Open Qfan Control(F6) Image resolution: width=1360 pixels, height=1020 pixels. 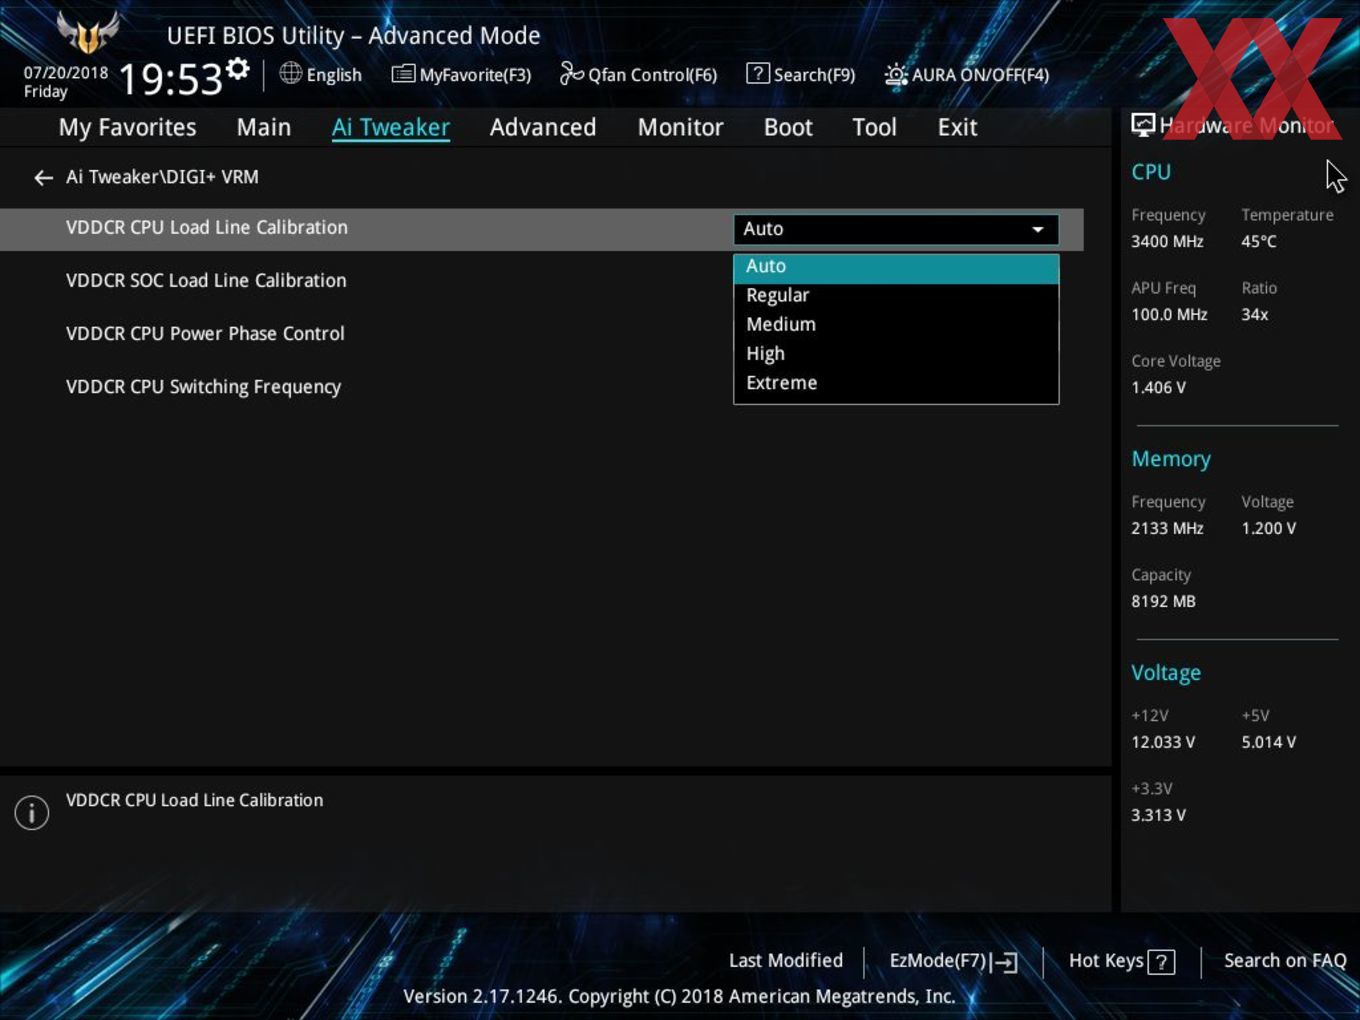pos(638,74)
